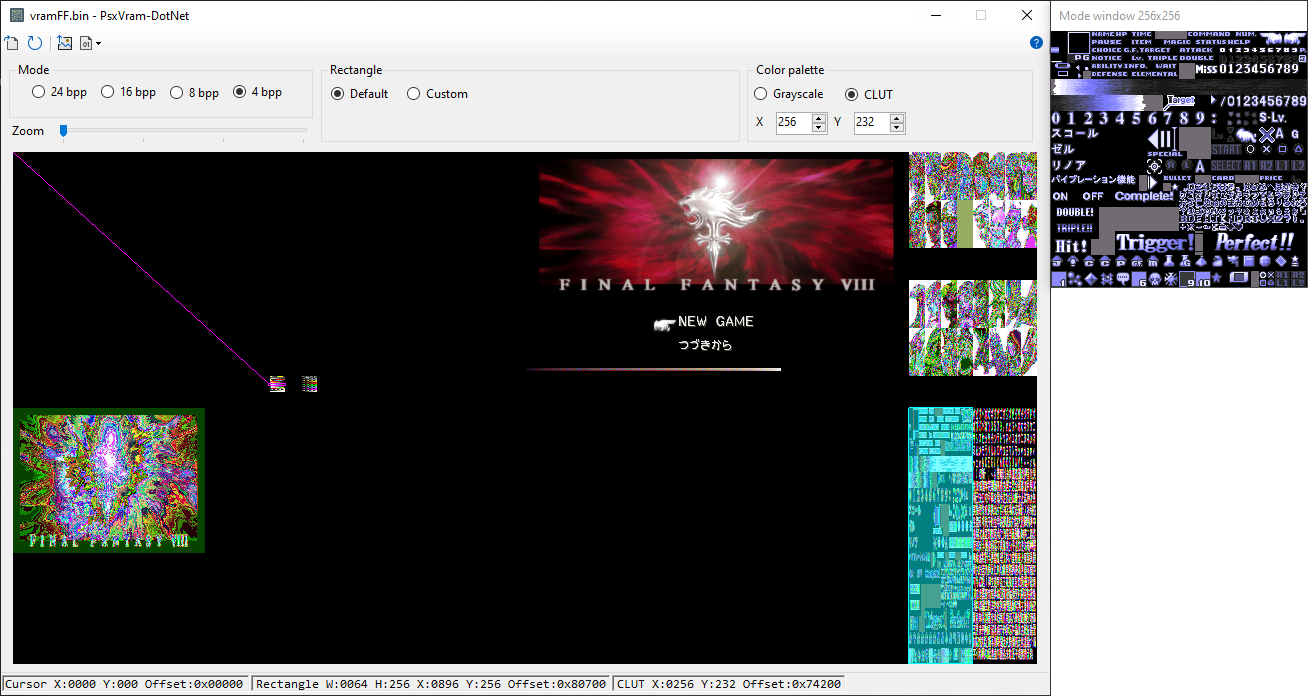Click the binary '01' file toolbar icon
Screen dimensions: 1308x696
point(86,43)
